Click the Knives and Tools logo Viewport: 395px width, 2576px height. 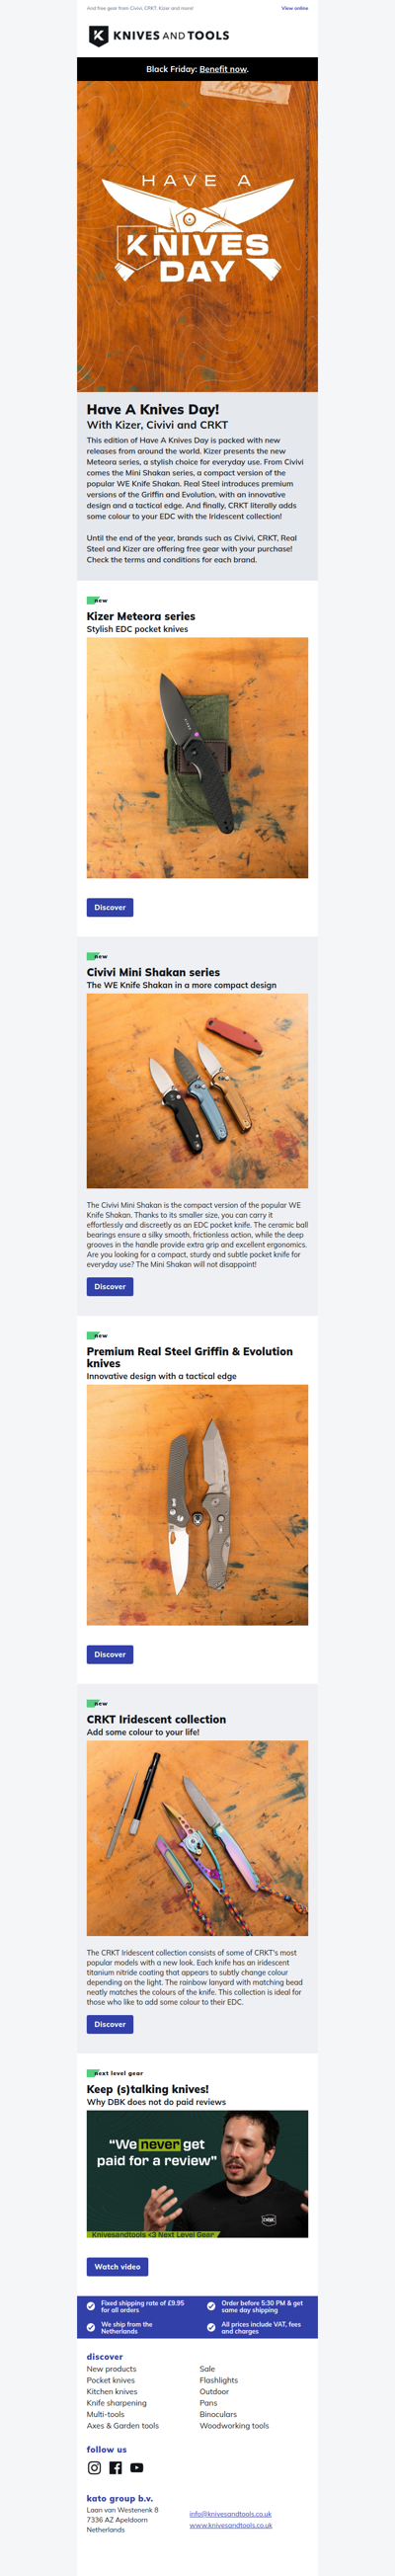[x=159, y=36]
